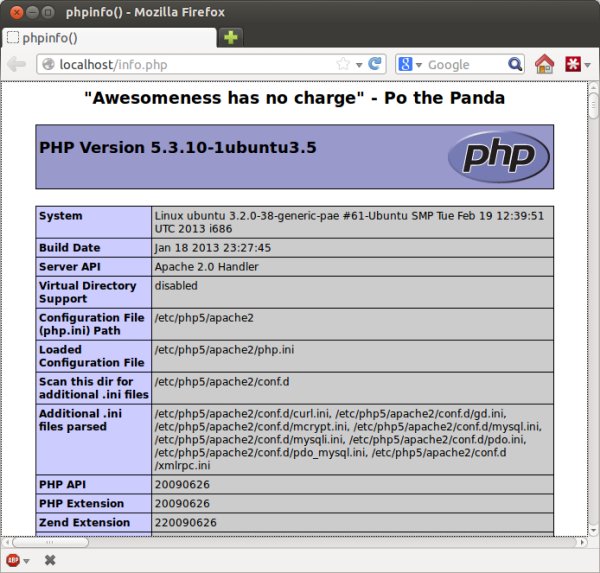
Task: Click the 'Build Date' row label
Action: click(70, 248)
